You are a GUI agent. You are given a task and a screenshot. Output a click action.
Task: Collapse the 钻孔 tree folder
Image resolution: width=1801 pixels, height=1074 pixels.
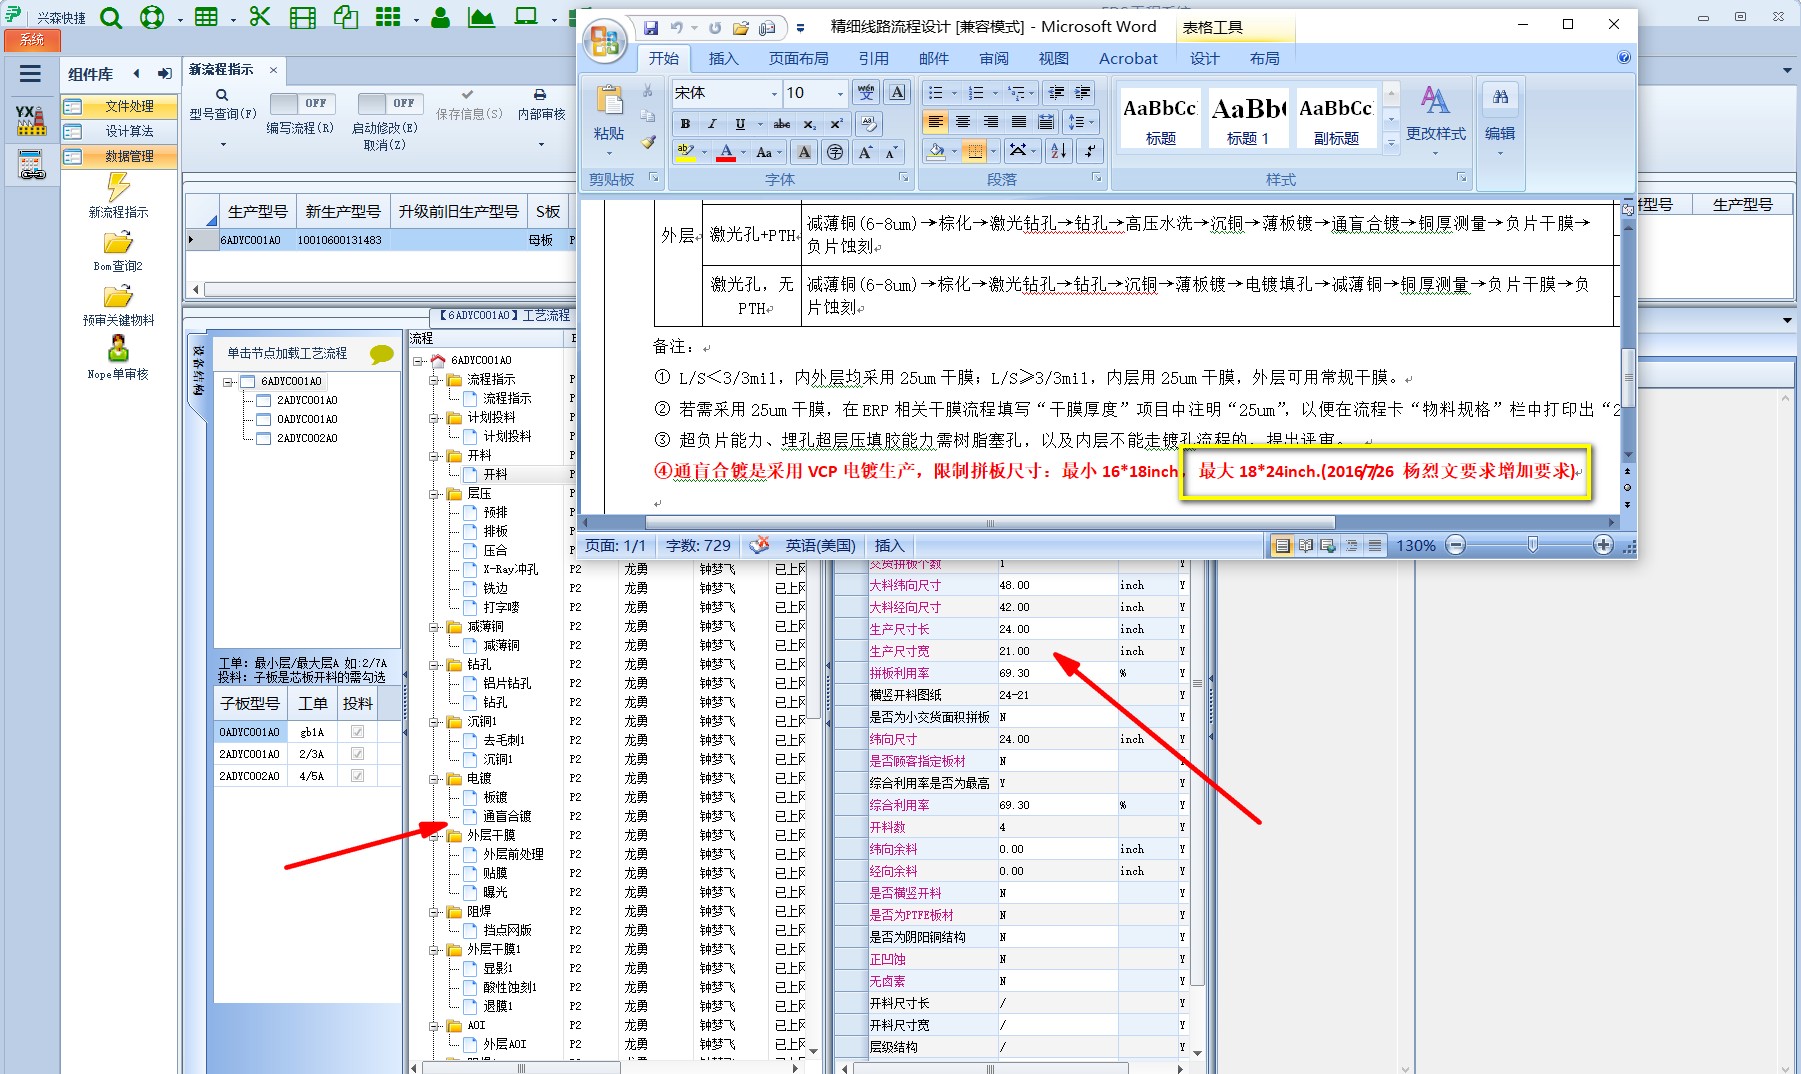(436, 664)
